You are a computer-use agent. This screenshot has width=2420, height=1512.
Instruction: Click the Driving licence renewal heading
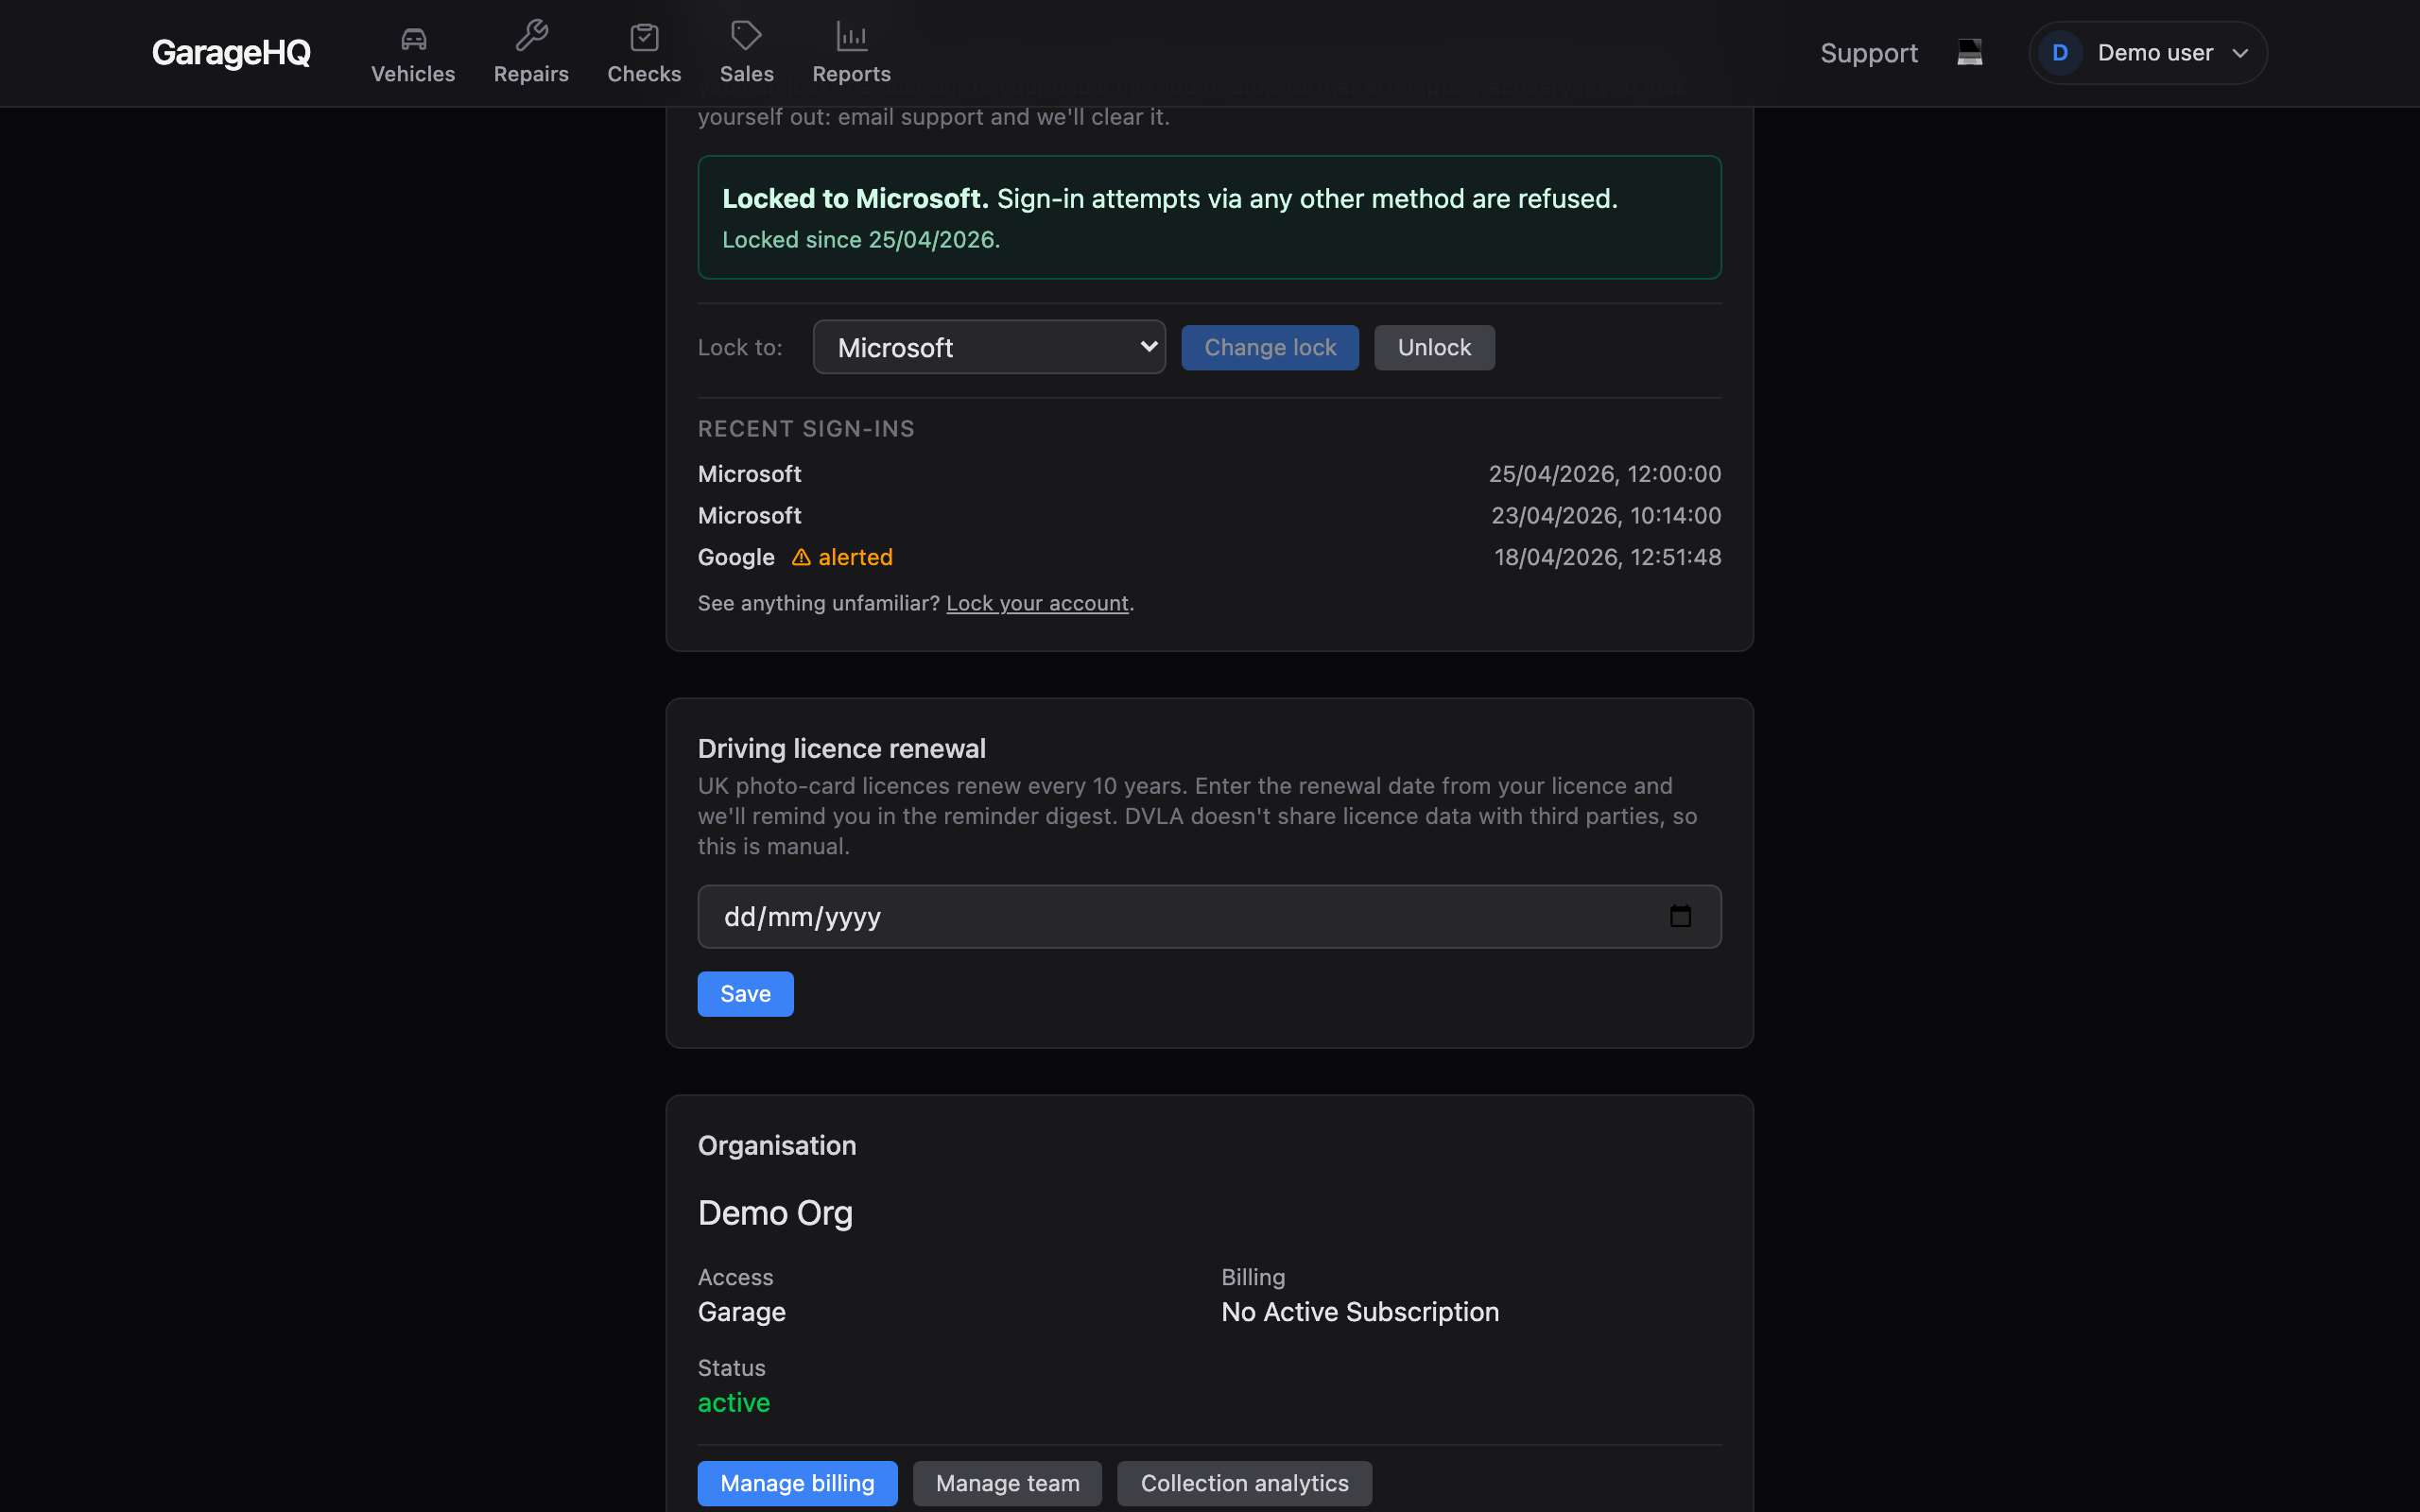(841, 748)
